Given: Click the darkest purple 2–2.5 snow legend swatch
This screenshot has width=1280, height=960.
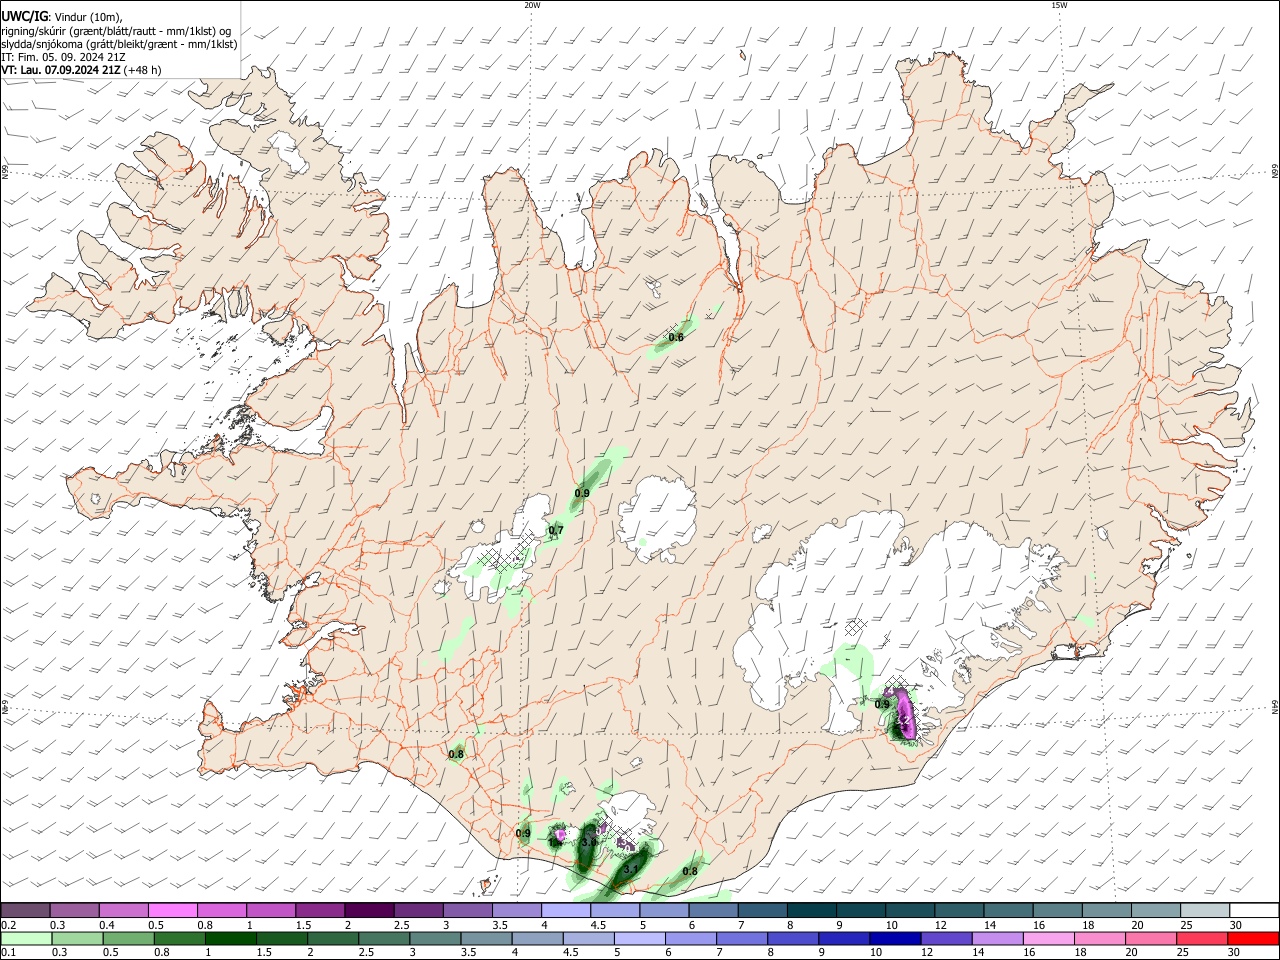Looking at the screenshot, I should [x=368, y=910].
